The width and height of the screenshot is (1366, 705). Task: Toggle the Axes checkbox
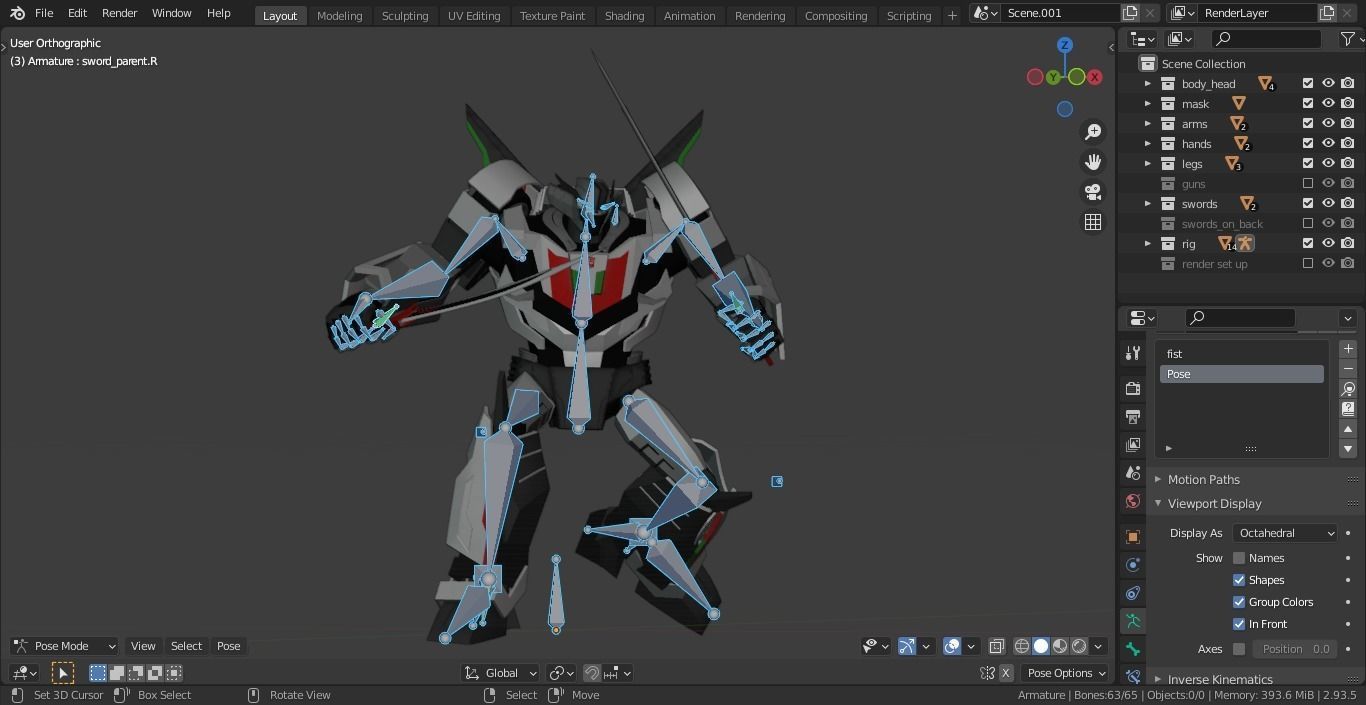[1239, 649]
